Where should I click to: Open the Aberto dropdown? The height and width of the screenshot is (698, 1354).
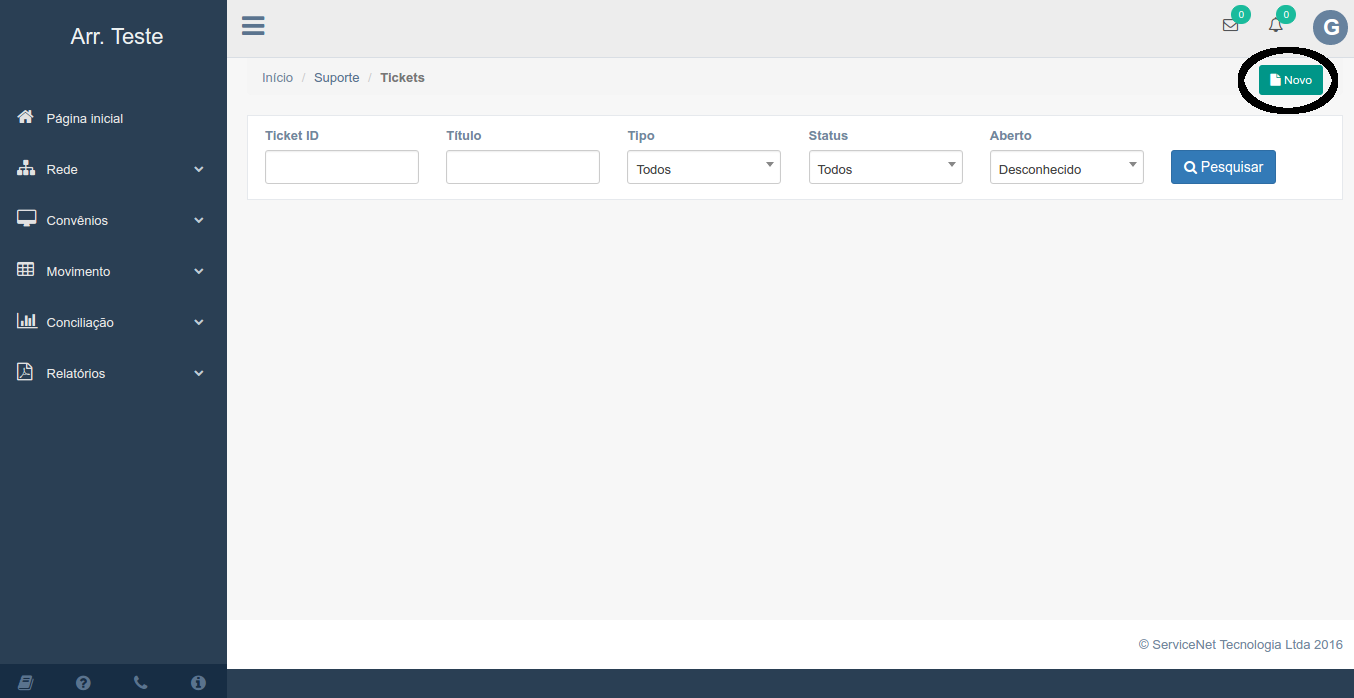coord(1066,168)
